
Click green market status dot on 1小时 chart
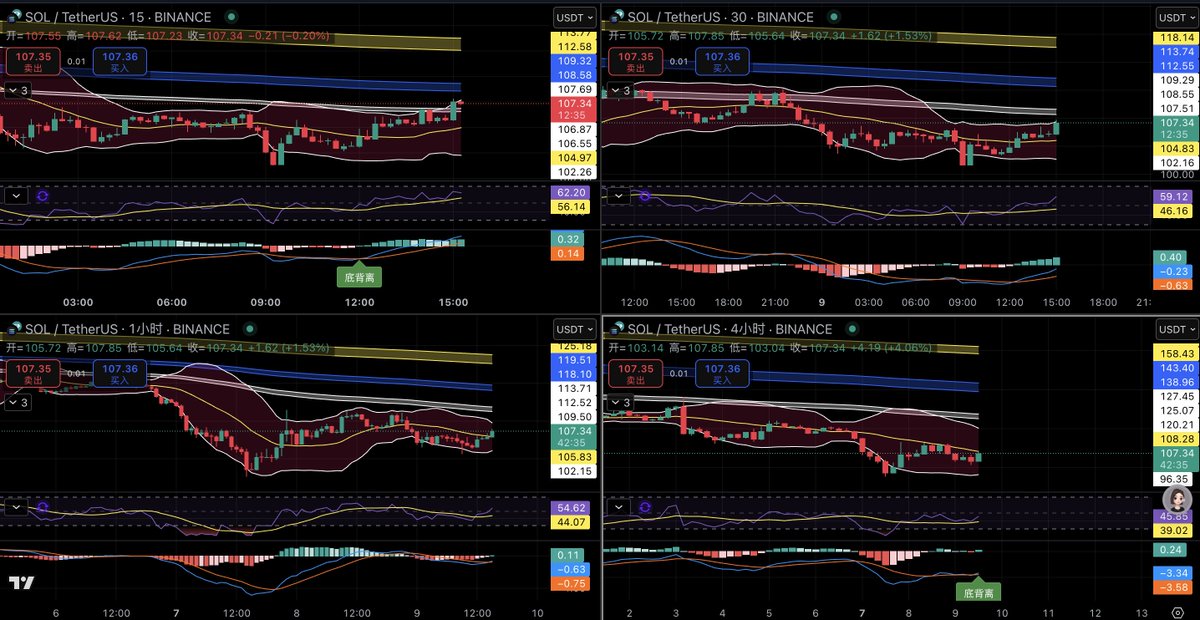coord(252,329)
